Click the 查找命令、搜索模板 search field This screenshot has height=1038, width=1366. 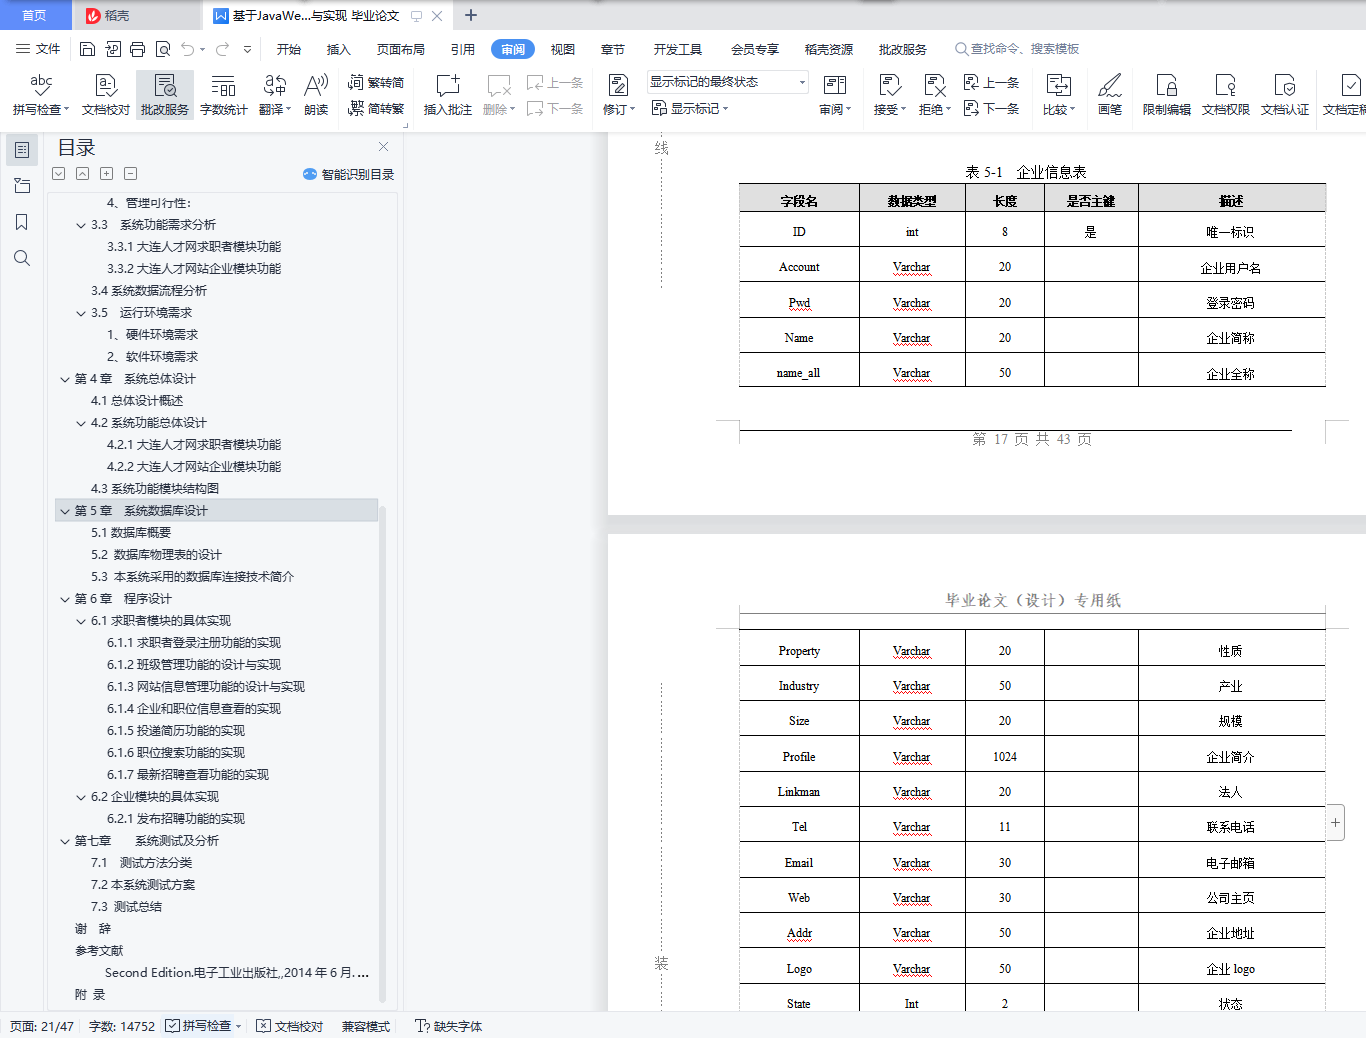point(1020,49)
